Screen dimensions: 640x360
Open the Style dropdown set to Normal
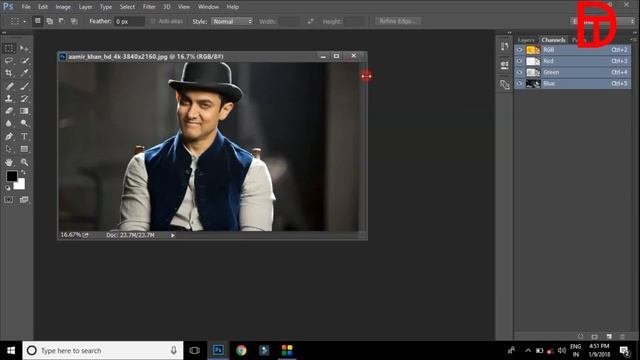[x=232, y=21]
